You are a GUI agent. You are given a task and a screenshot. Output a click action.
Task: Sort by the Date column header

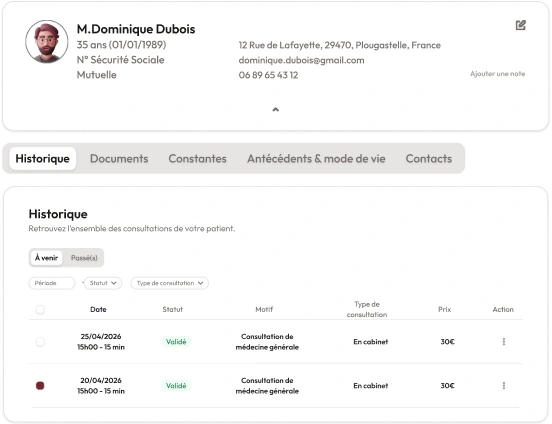(x=98, y=310)
